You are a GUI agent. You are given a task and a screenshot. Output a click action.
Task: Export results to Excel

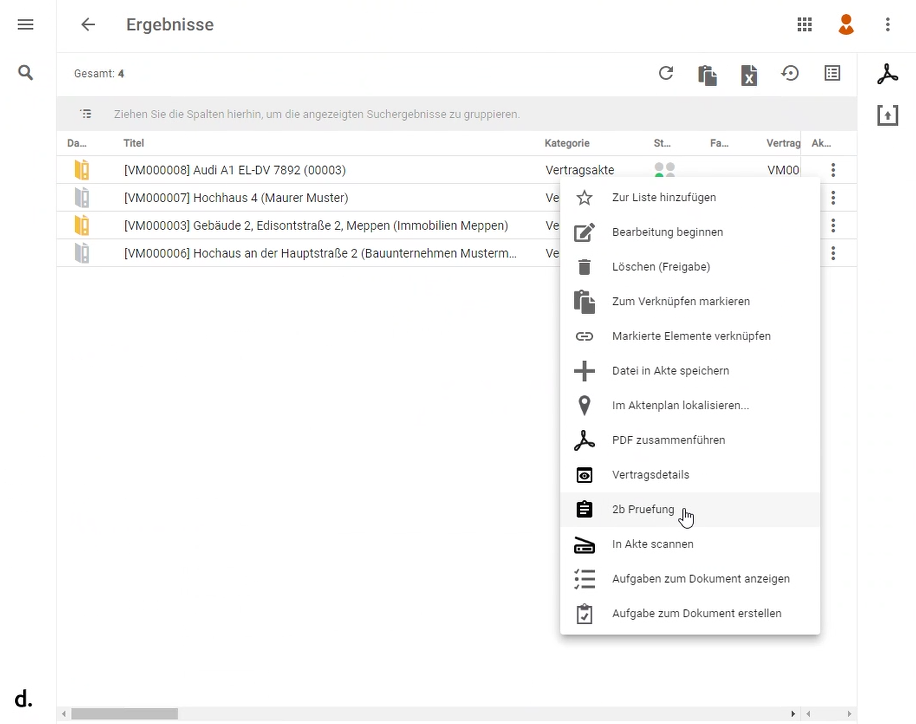pyautogui.click(x=749, y=74)
